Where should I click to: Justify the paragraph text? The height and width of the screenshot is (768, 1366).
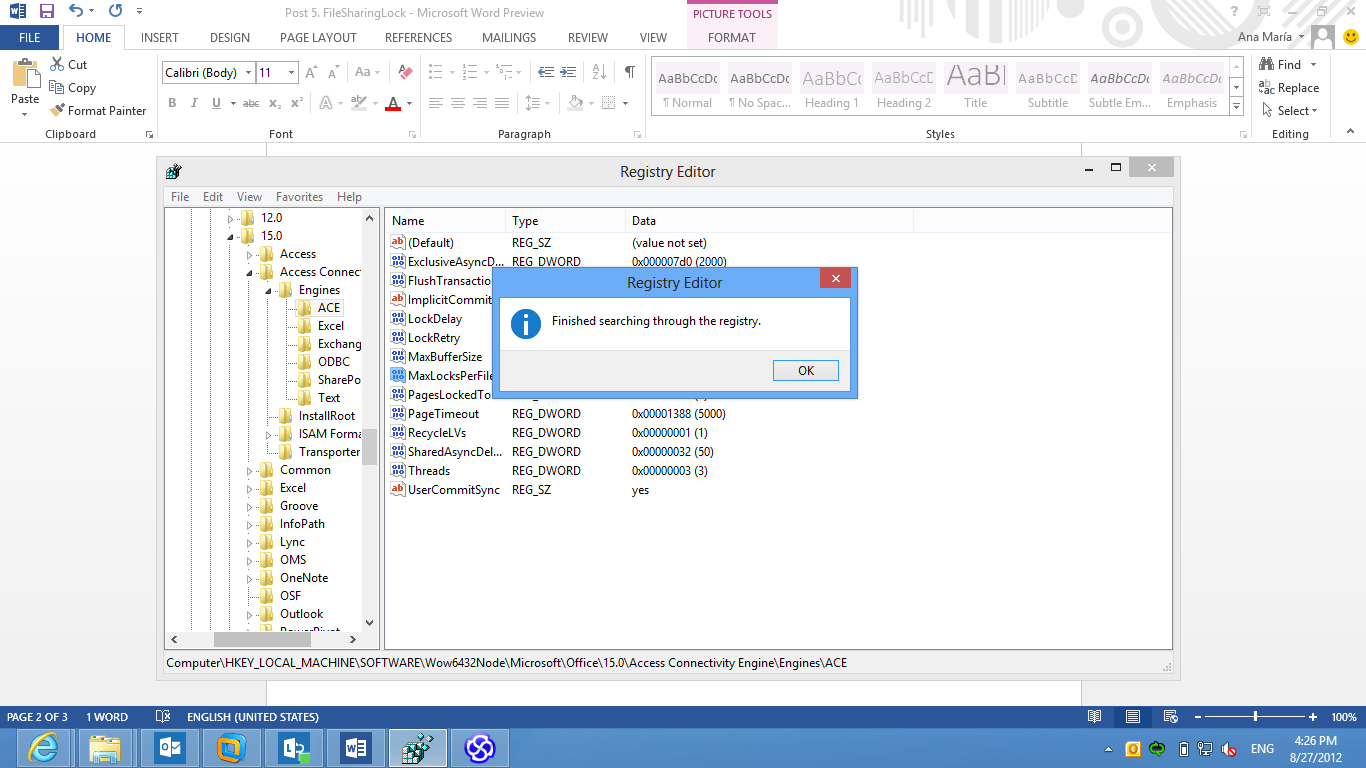[502, 103]
